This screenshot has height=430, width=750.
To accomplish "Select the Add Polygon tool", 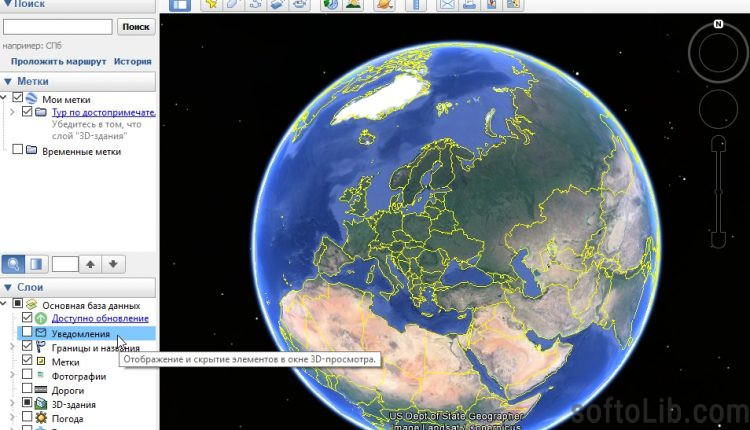I will coord(233,5).
